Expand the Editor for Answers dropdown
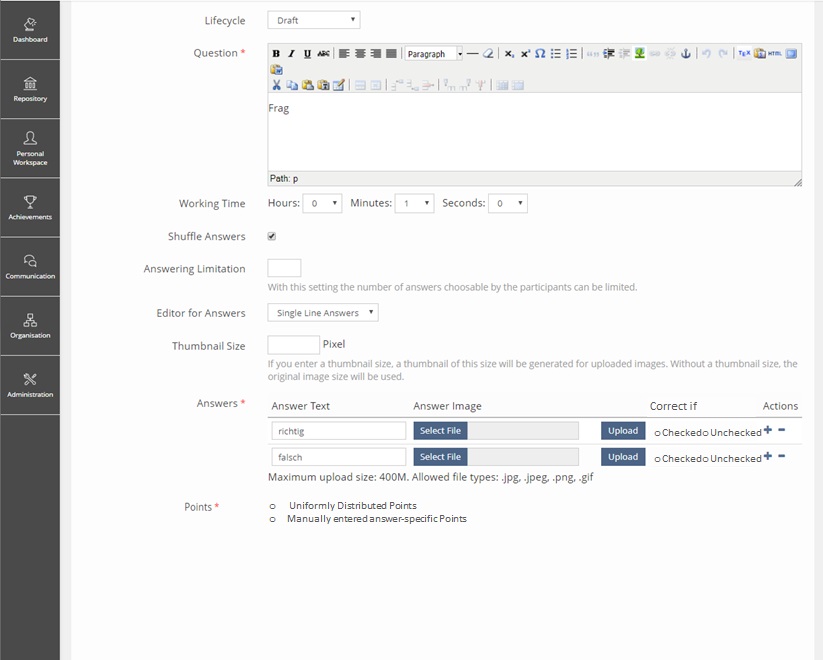The height and width of the screenshot is (660, 823). [323, 313]
